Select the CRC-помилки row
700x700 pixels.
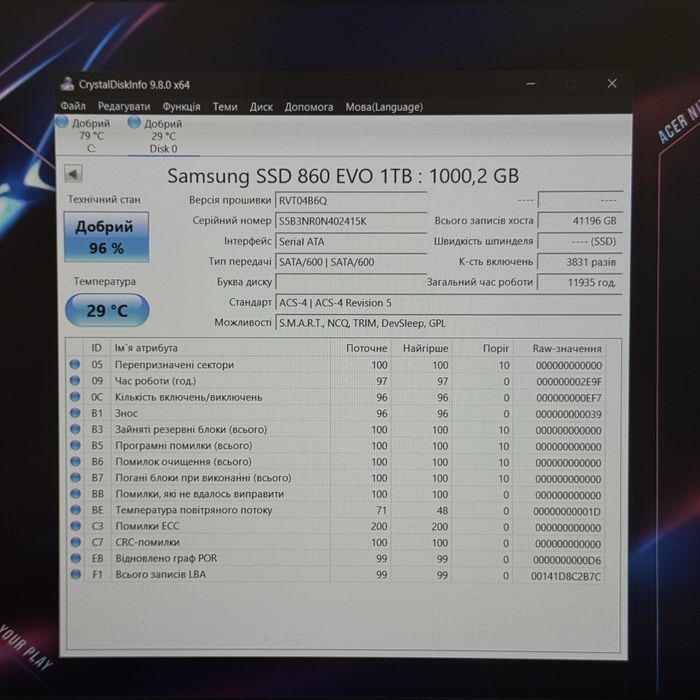click(336, 542)
